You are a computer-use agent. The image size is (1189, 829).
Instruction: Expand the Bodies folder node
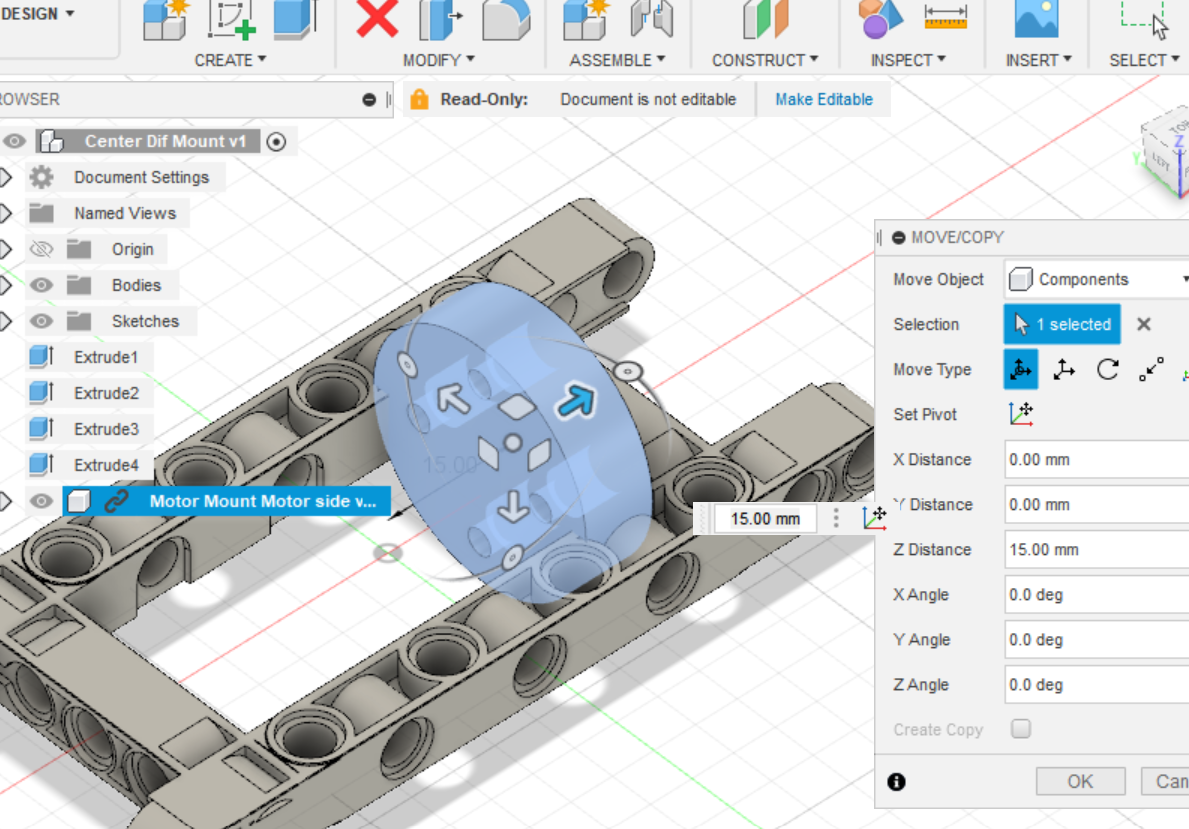(6, 285)
